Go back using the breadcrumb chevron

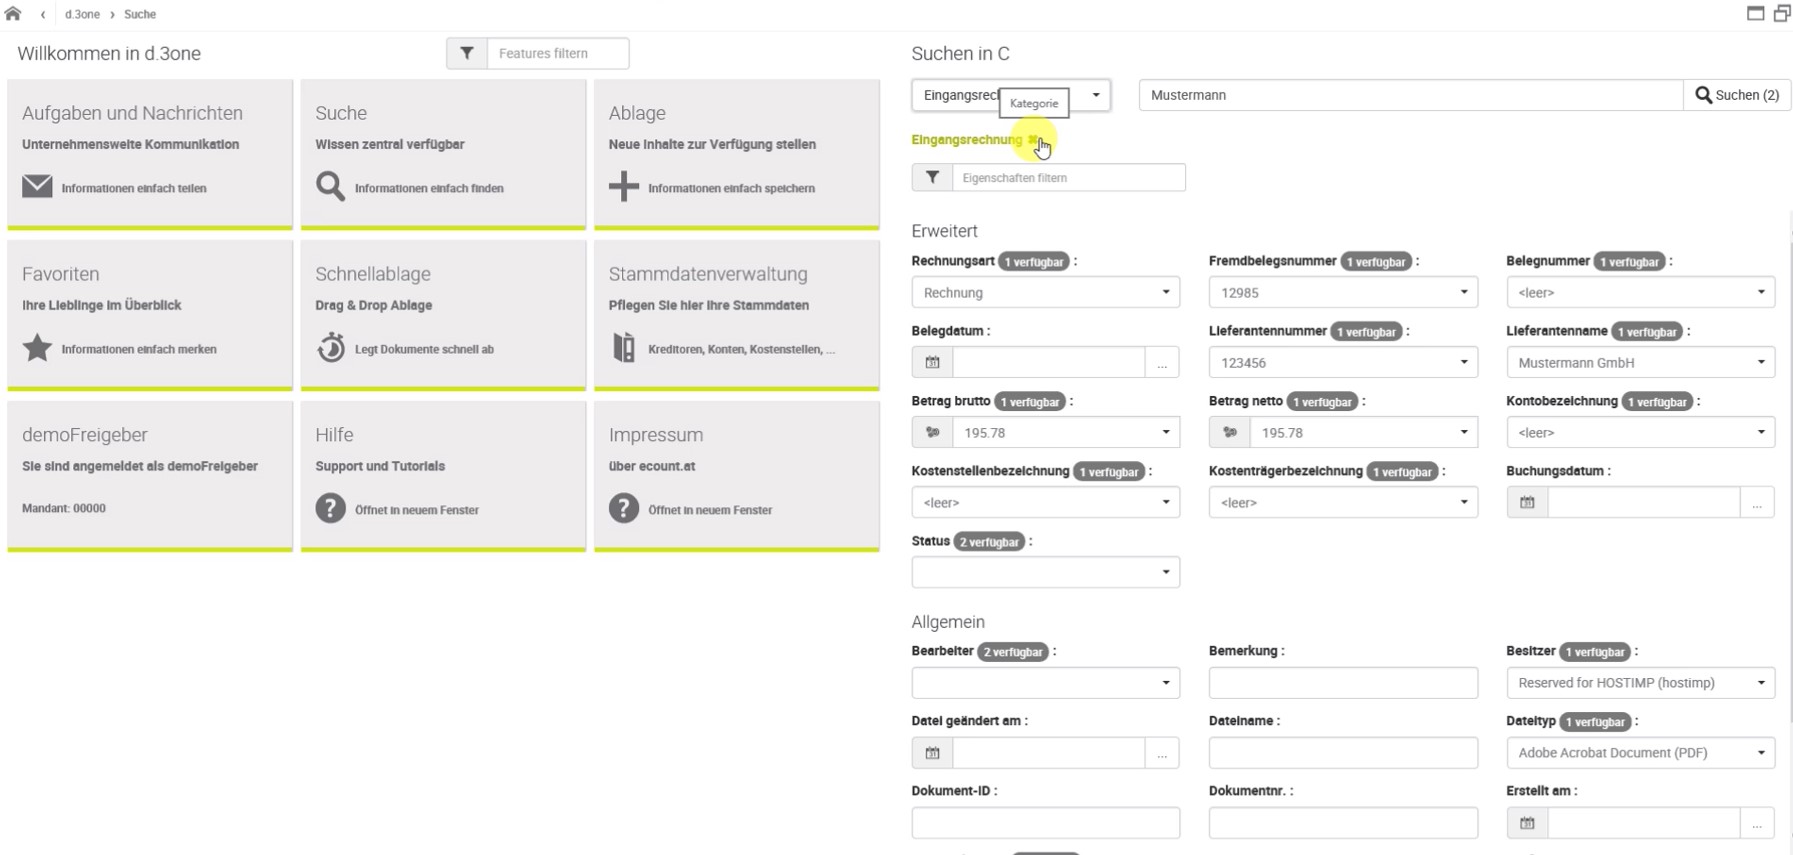[x=43, y=15]
